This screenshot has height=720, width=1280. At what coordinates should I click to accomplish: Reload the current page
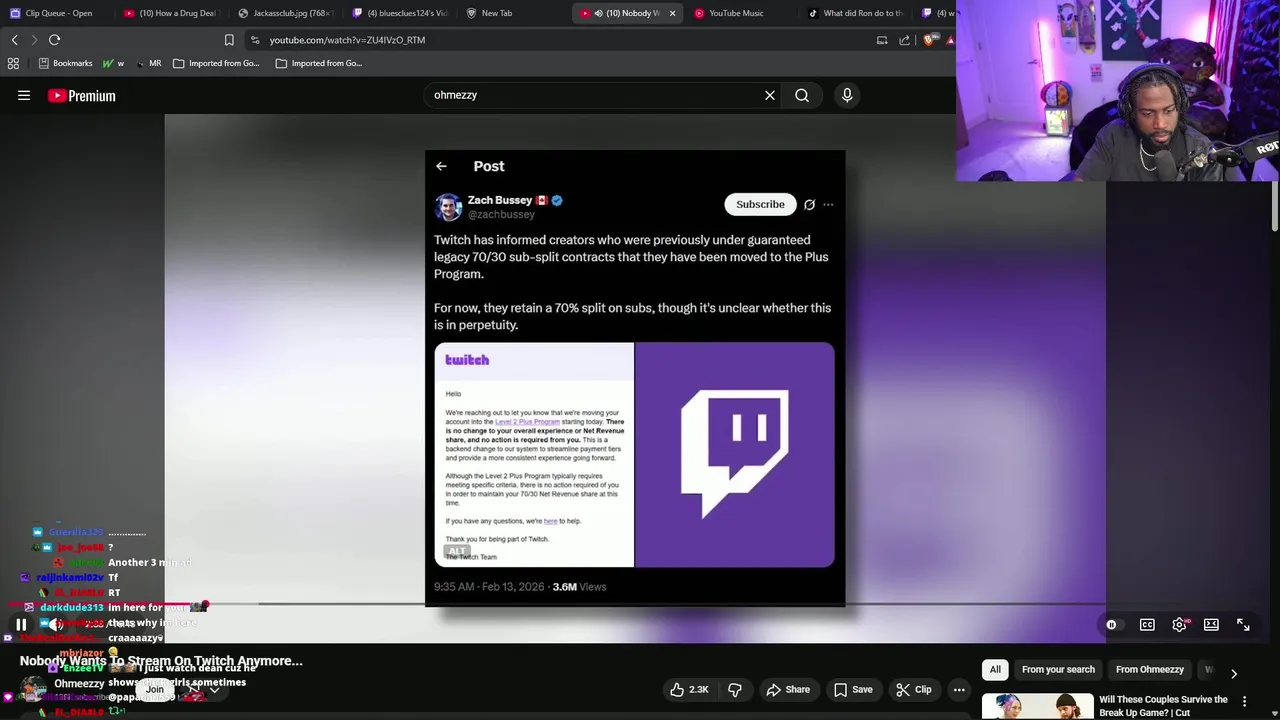coord(55,40)
